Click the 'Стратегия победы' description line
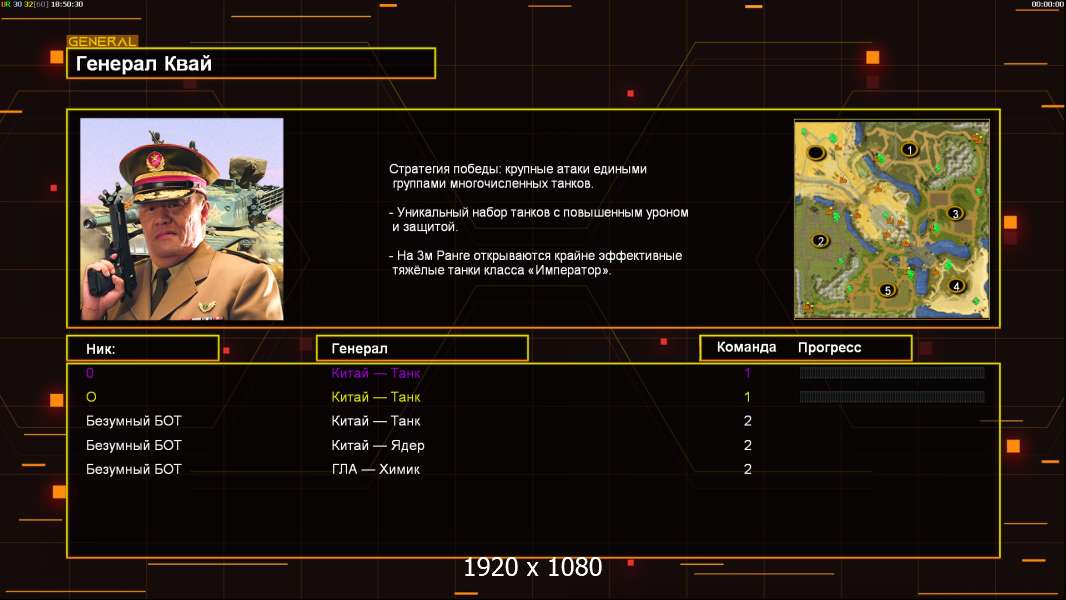 517,176
